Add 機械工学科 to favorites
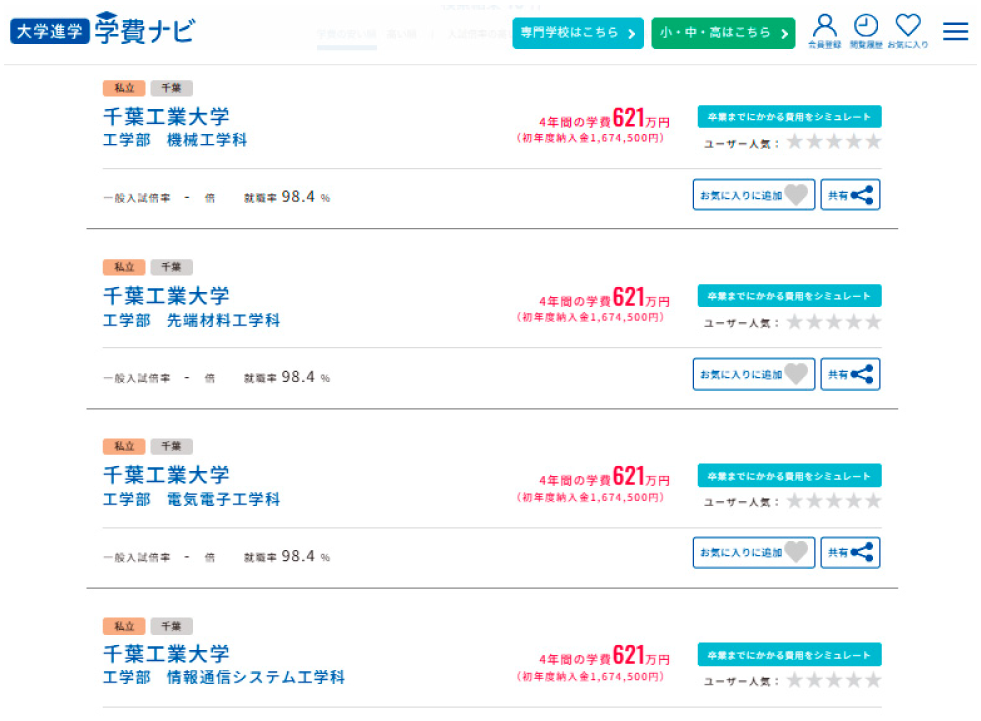981x721 pixels. tap(753, 195)
